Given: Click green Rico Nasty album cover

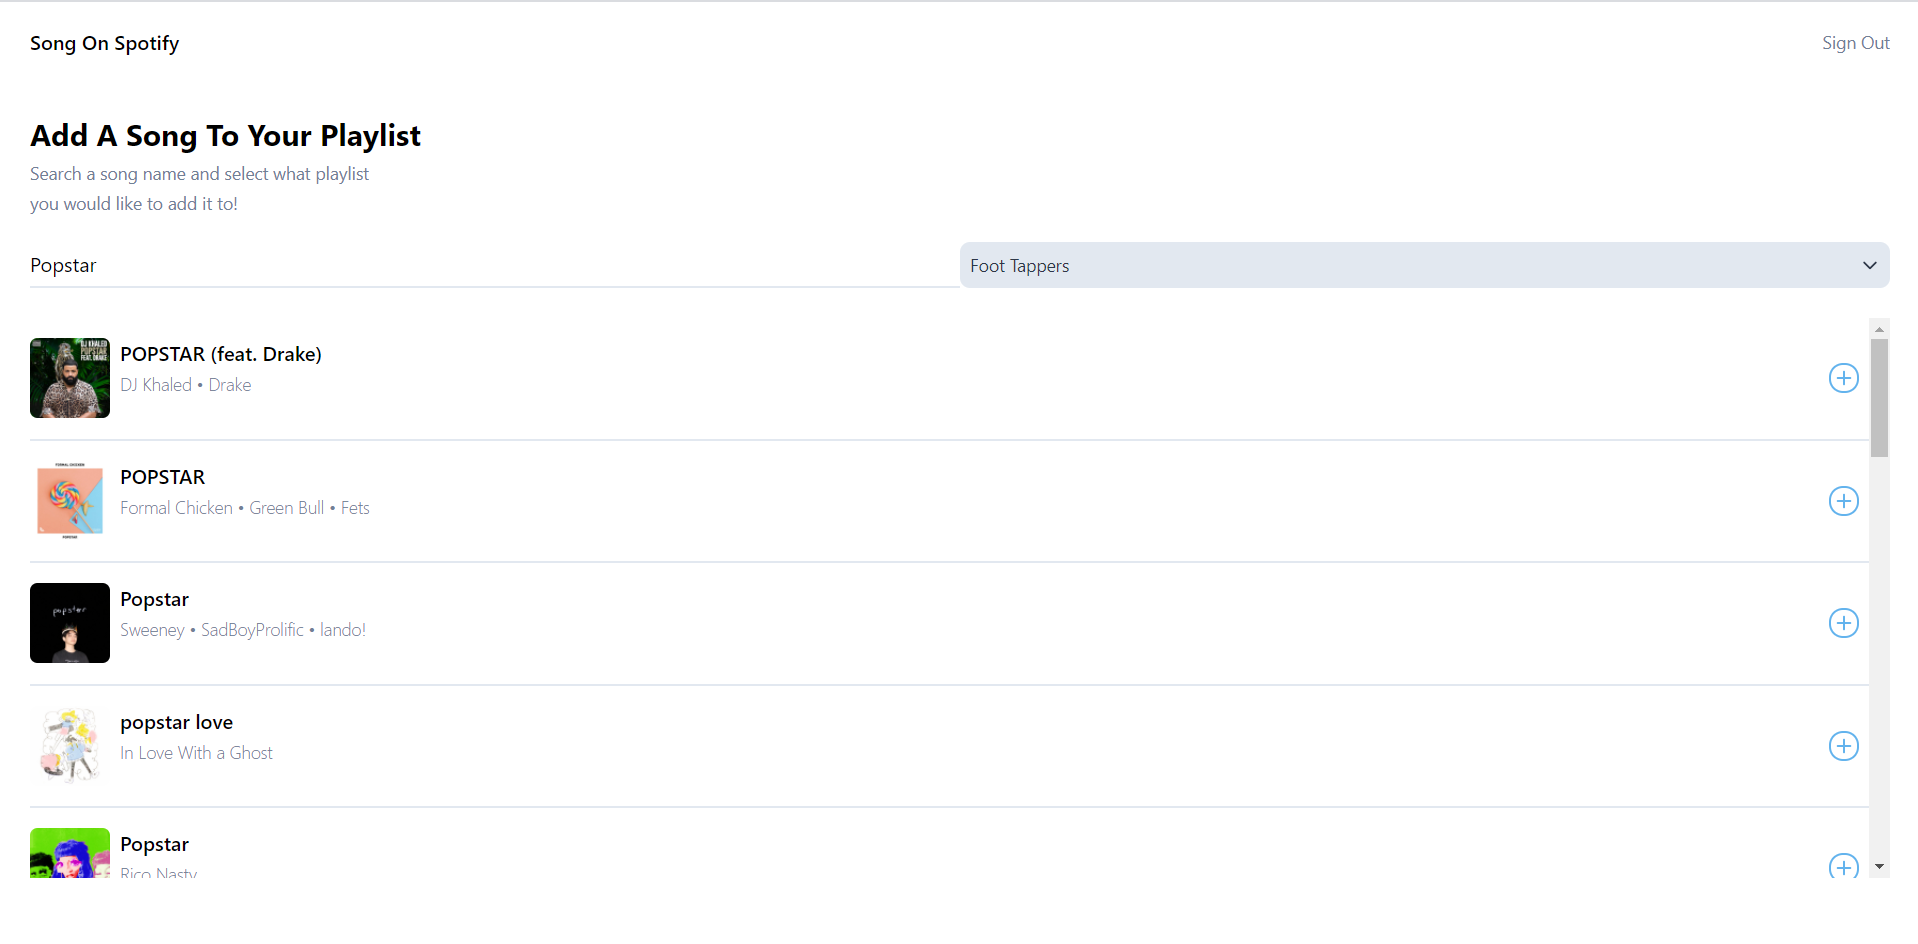Looking at the screenshot, I should click(x=70, y=853).
